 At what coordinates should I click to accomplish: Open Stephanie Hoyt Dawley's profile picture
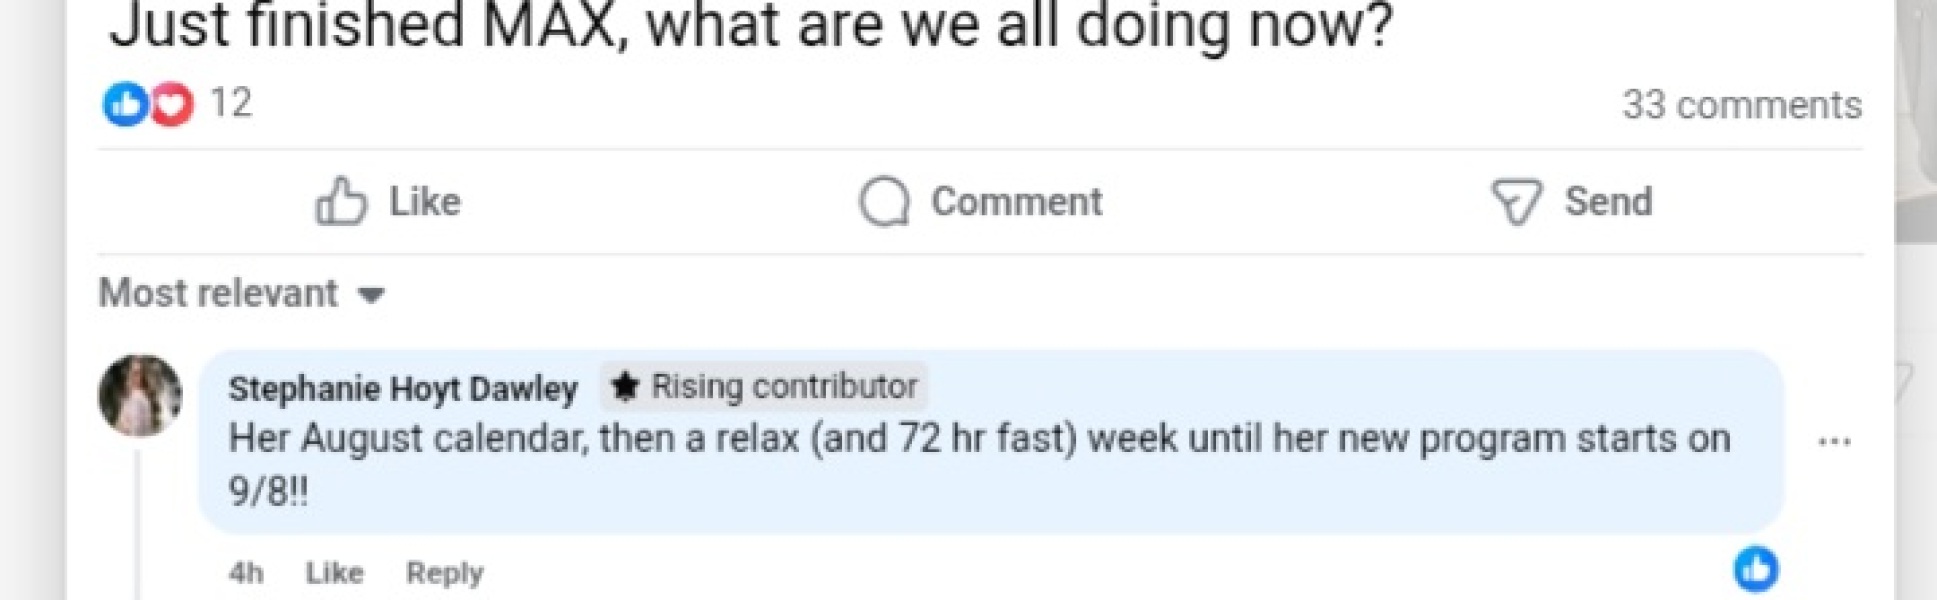[x=140, y=395]
